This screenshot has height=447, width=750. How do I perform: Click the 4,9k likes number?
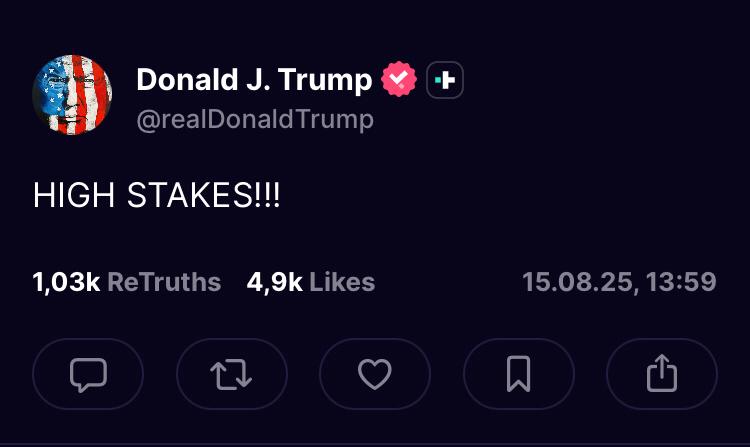tap(274, 282)
